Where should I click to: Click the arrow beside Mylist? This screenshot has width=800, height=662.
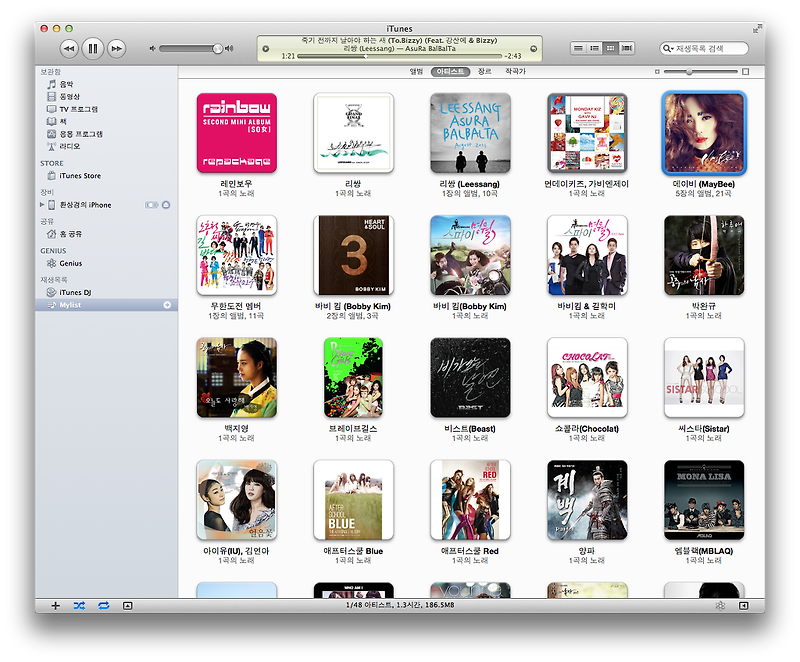tap(167, 305)
